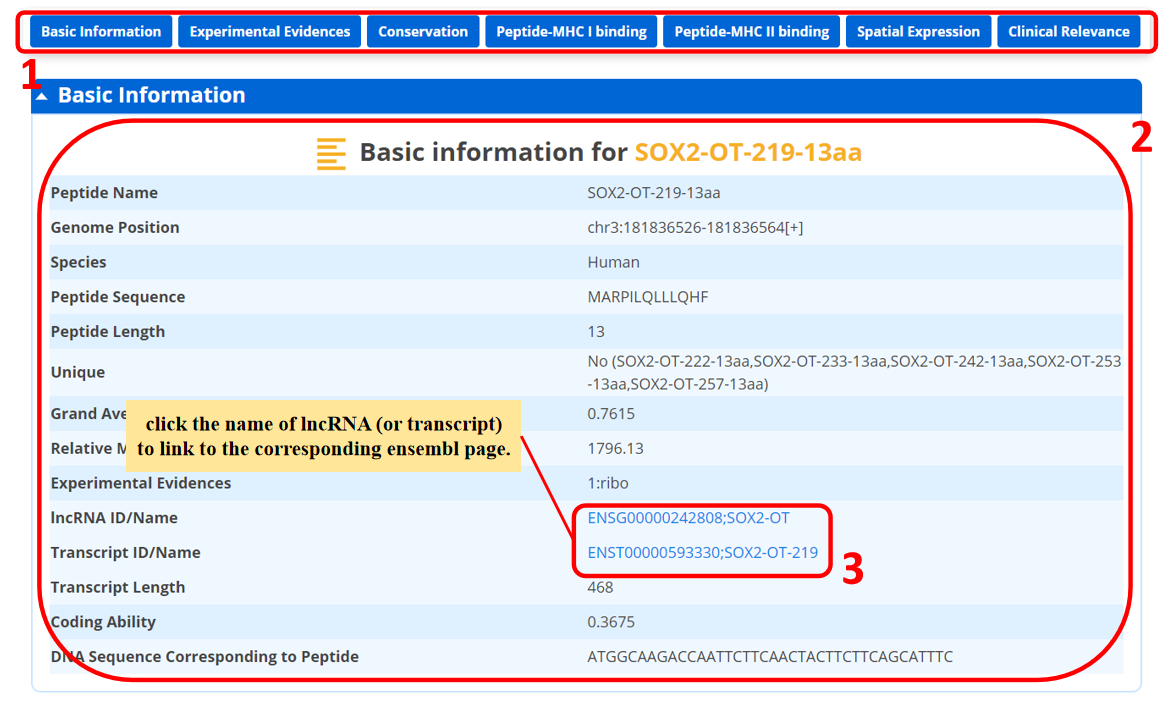This screenshot has width=1171, height=709.
Task: Jump to the Conservation section
Action: click(x=423, y=32)
